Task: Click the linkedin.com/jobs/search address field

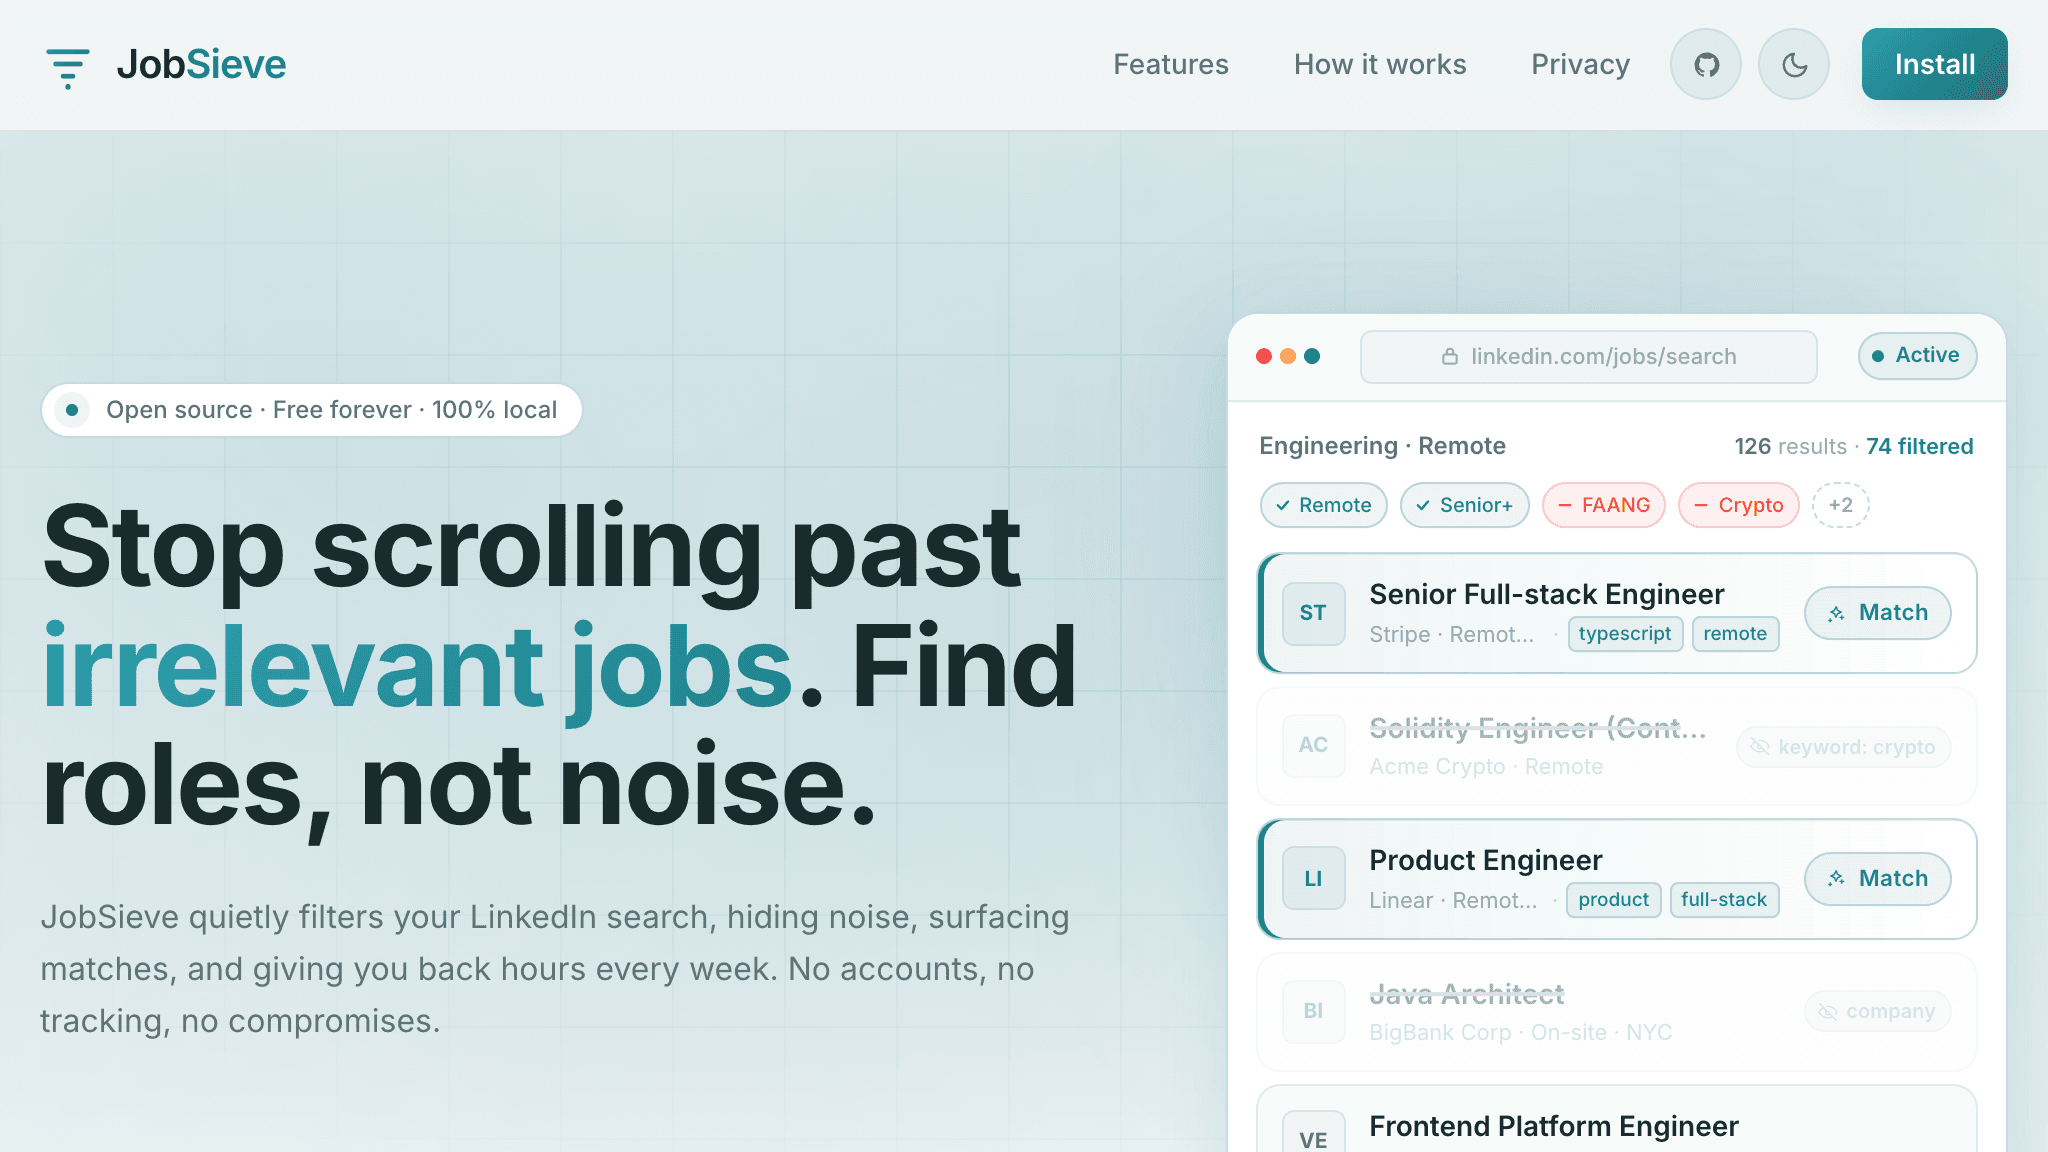Action: [x=1588, y=357]
